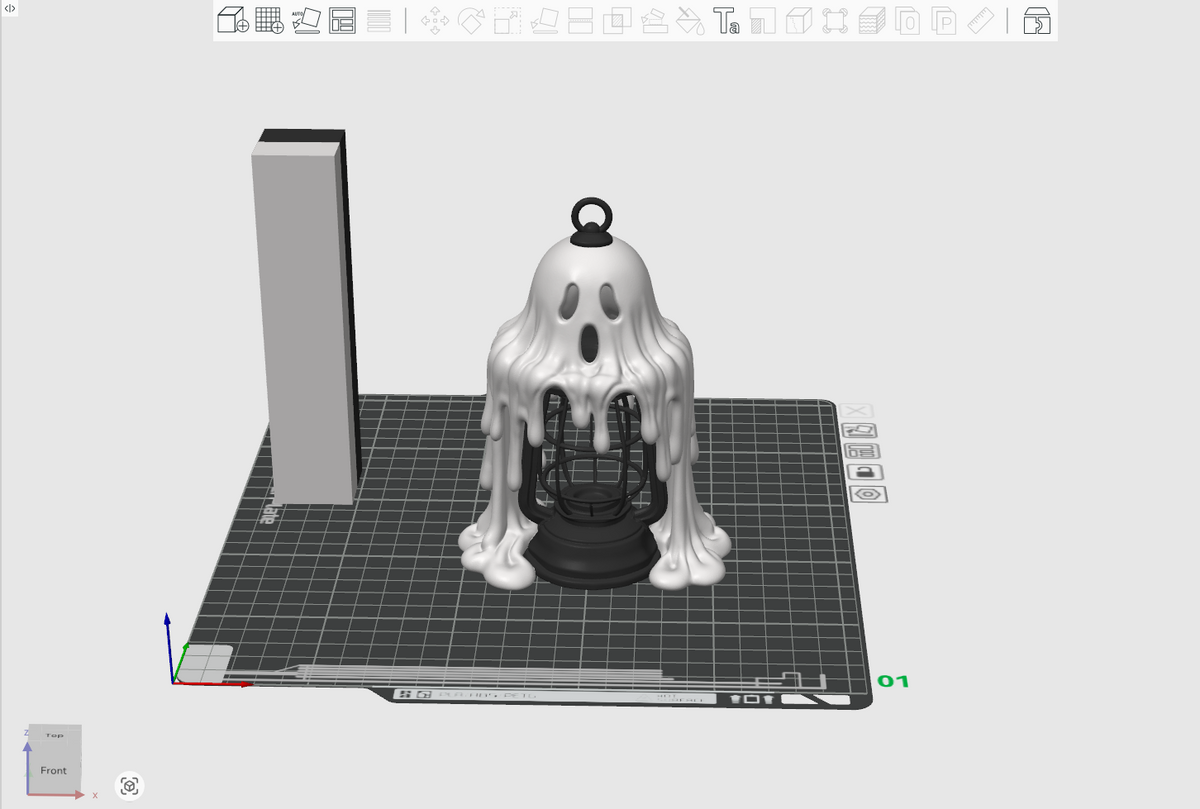The height and width of the screenshot is (809, 1200).
Task: Select the Lay on face tool
Action: [x=545, y=21]
